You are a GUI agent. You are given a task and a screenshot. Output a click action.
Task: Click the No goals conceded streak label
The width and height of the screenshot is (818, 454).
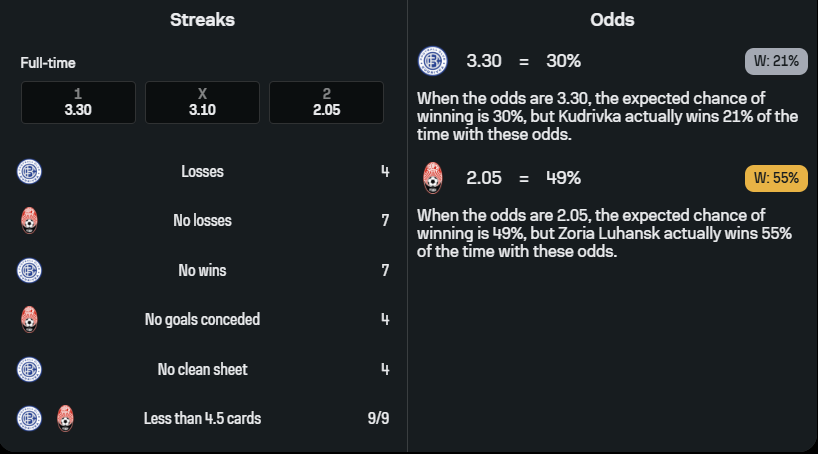coord(202,320)
